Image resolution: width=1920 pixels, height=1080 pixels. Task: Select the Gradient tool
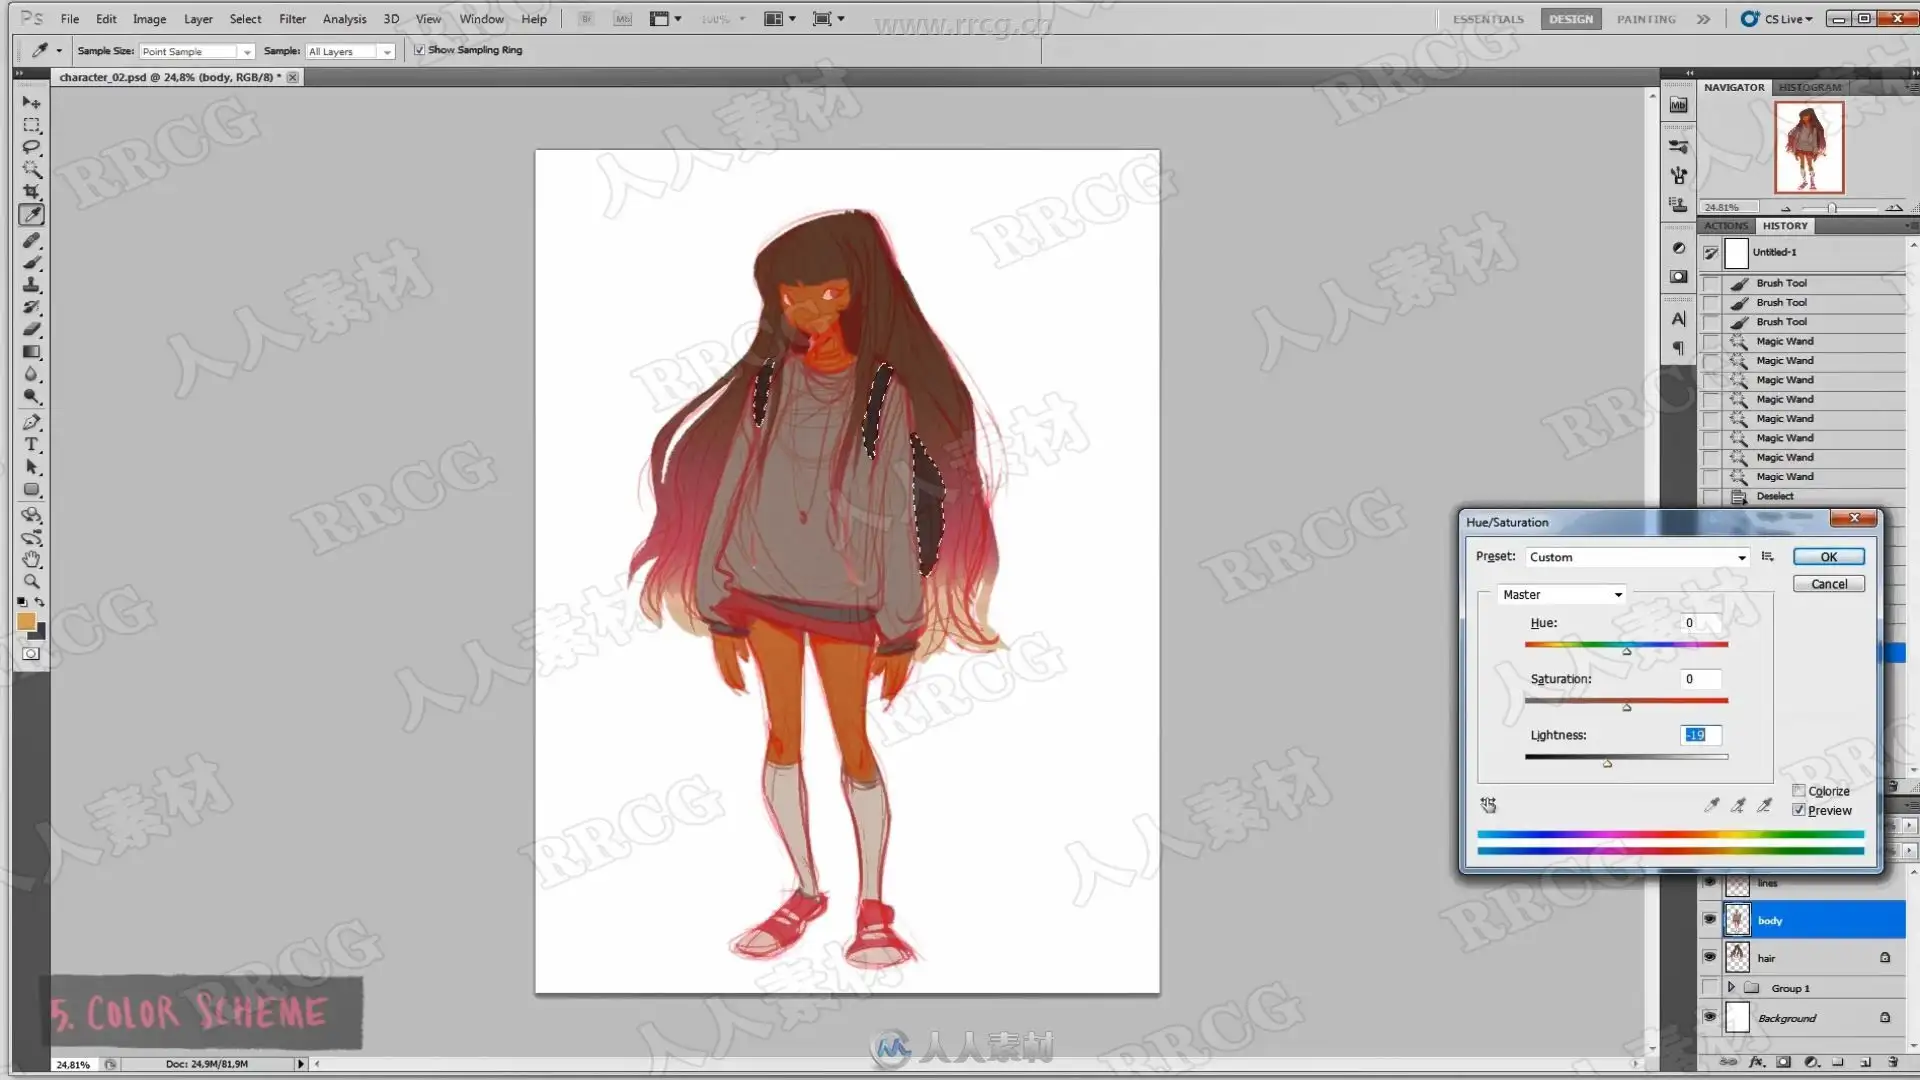pos(32,352)
